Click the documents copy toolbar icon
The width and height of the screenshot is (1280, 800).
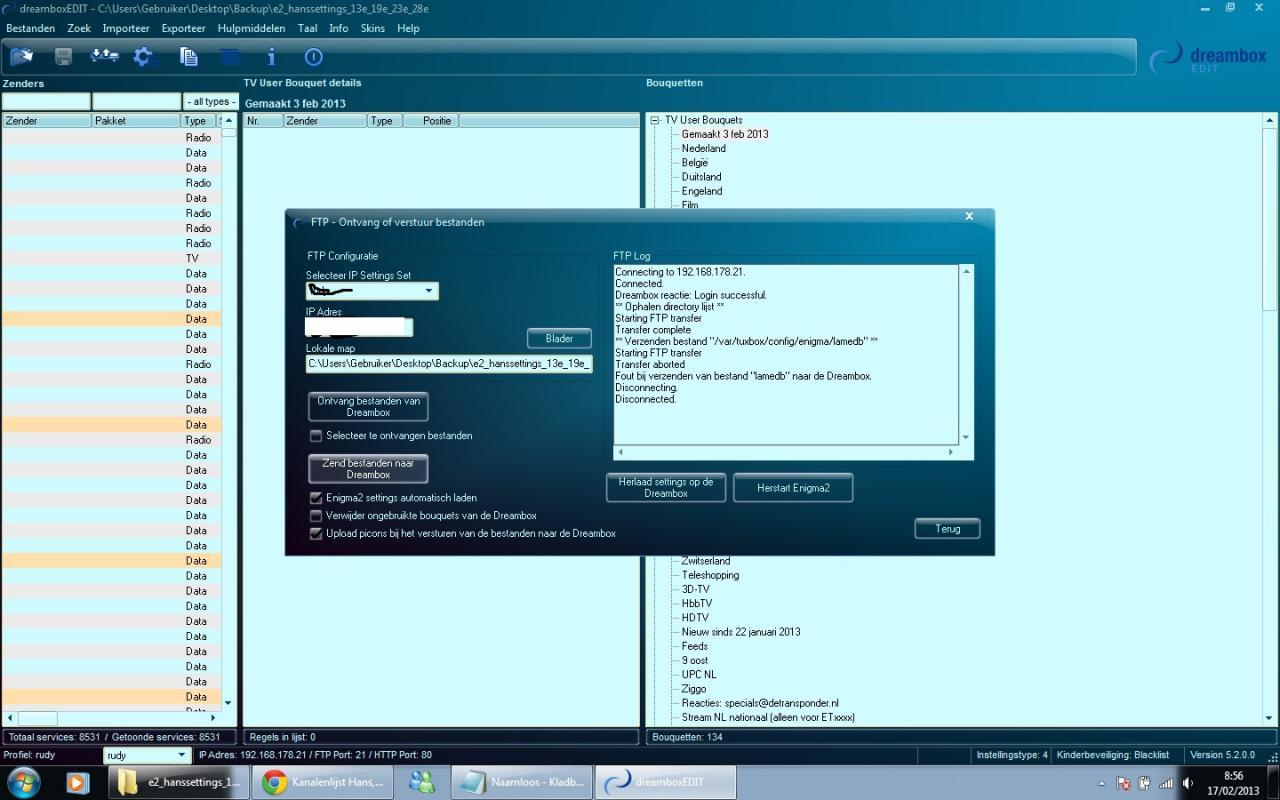[188, 57]
